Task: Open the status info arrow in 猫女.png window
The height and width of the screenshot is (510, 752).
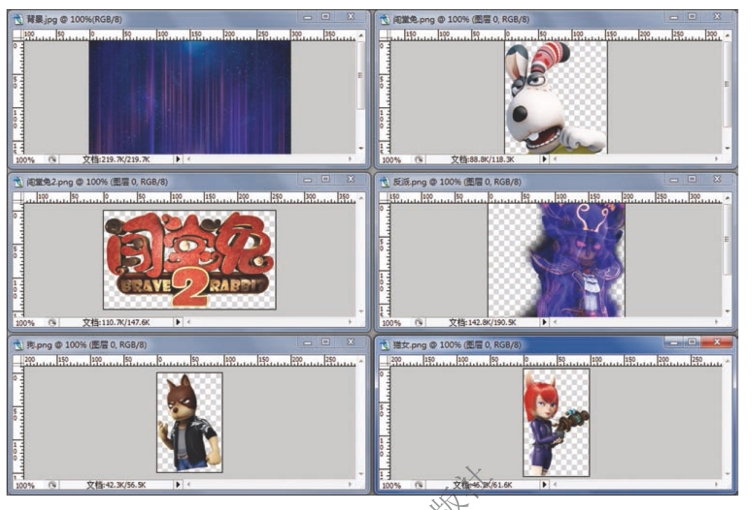Action: 544,485
